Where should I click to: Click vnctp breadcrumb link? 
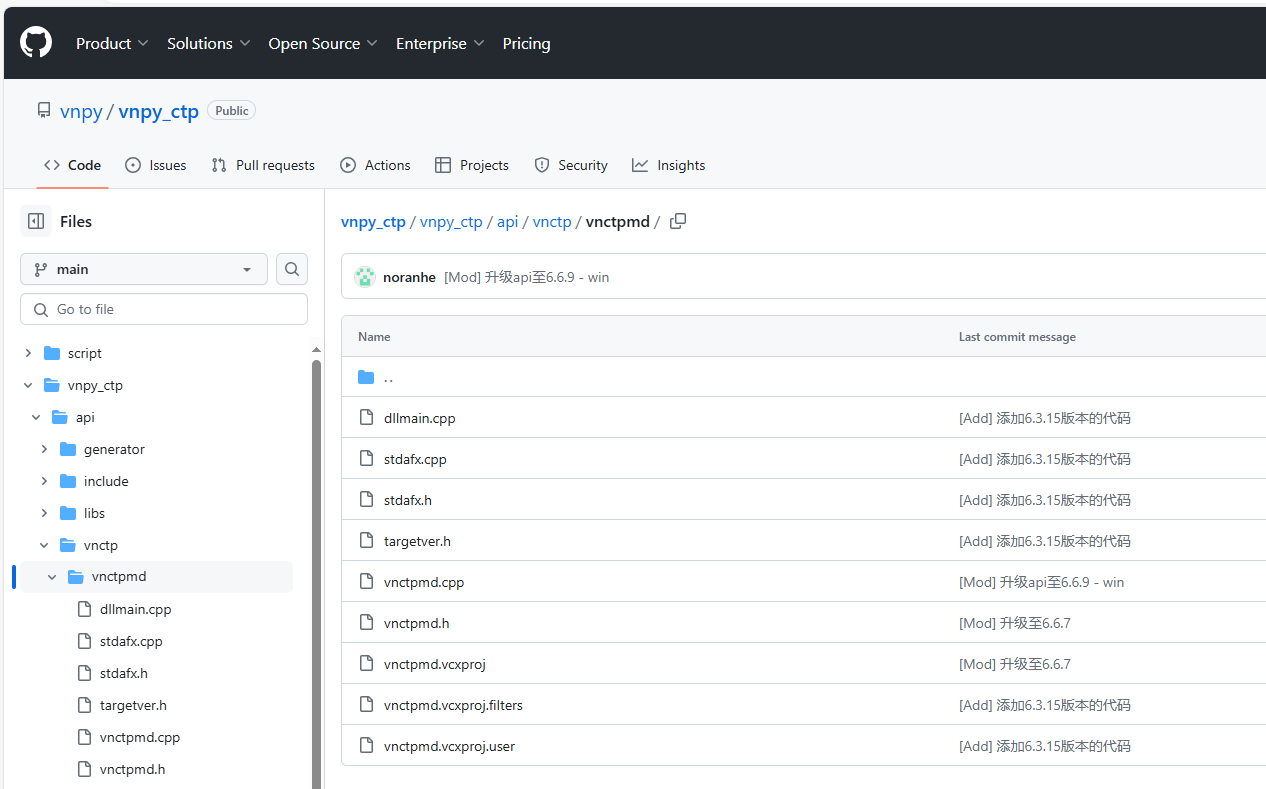pyautogui.click(x=552, y=222)
